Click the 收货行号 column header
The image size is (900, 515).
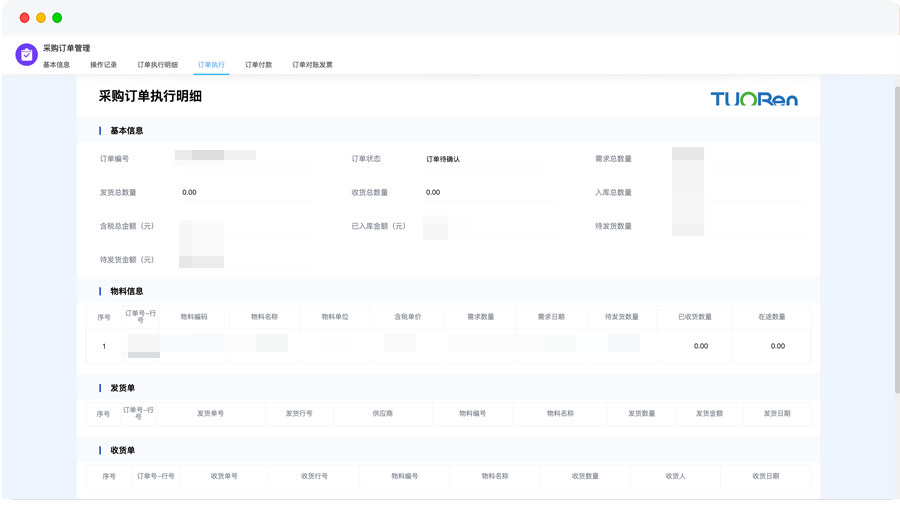coord(315,476)
